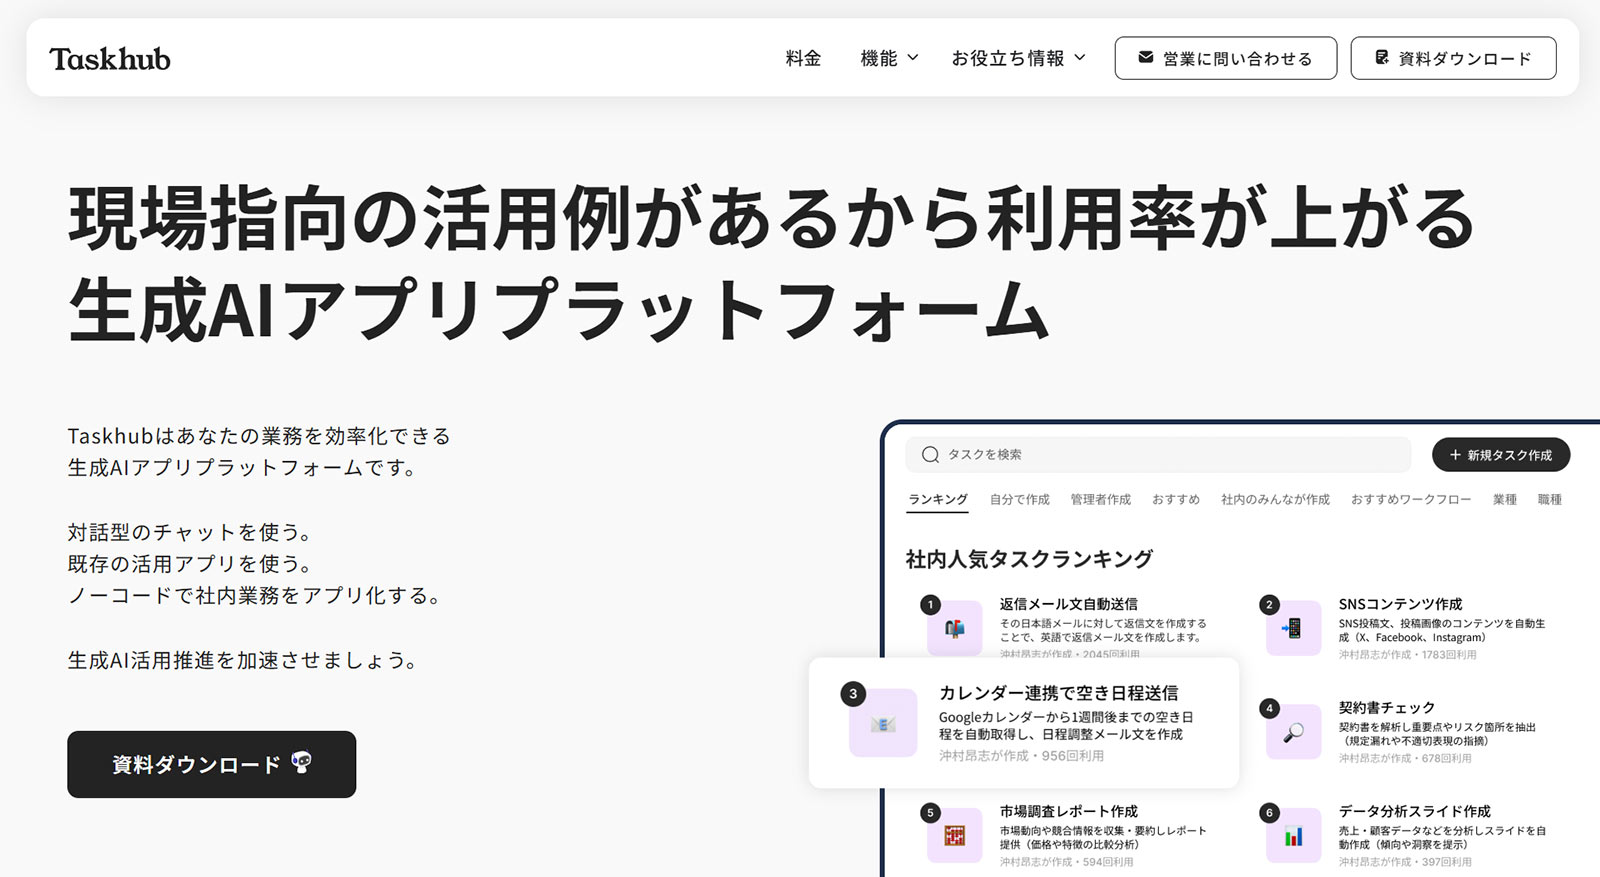Viewport: 1600px width, 877px height.
Task: Click the magnifying glass icon for 契約書チェック
Action: [x=1294, y=732]
